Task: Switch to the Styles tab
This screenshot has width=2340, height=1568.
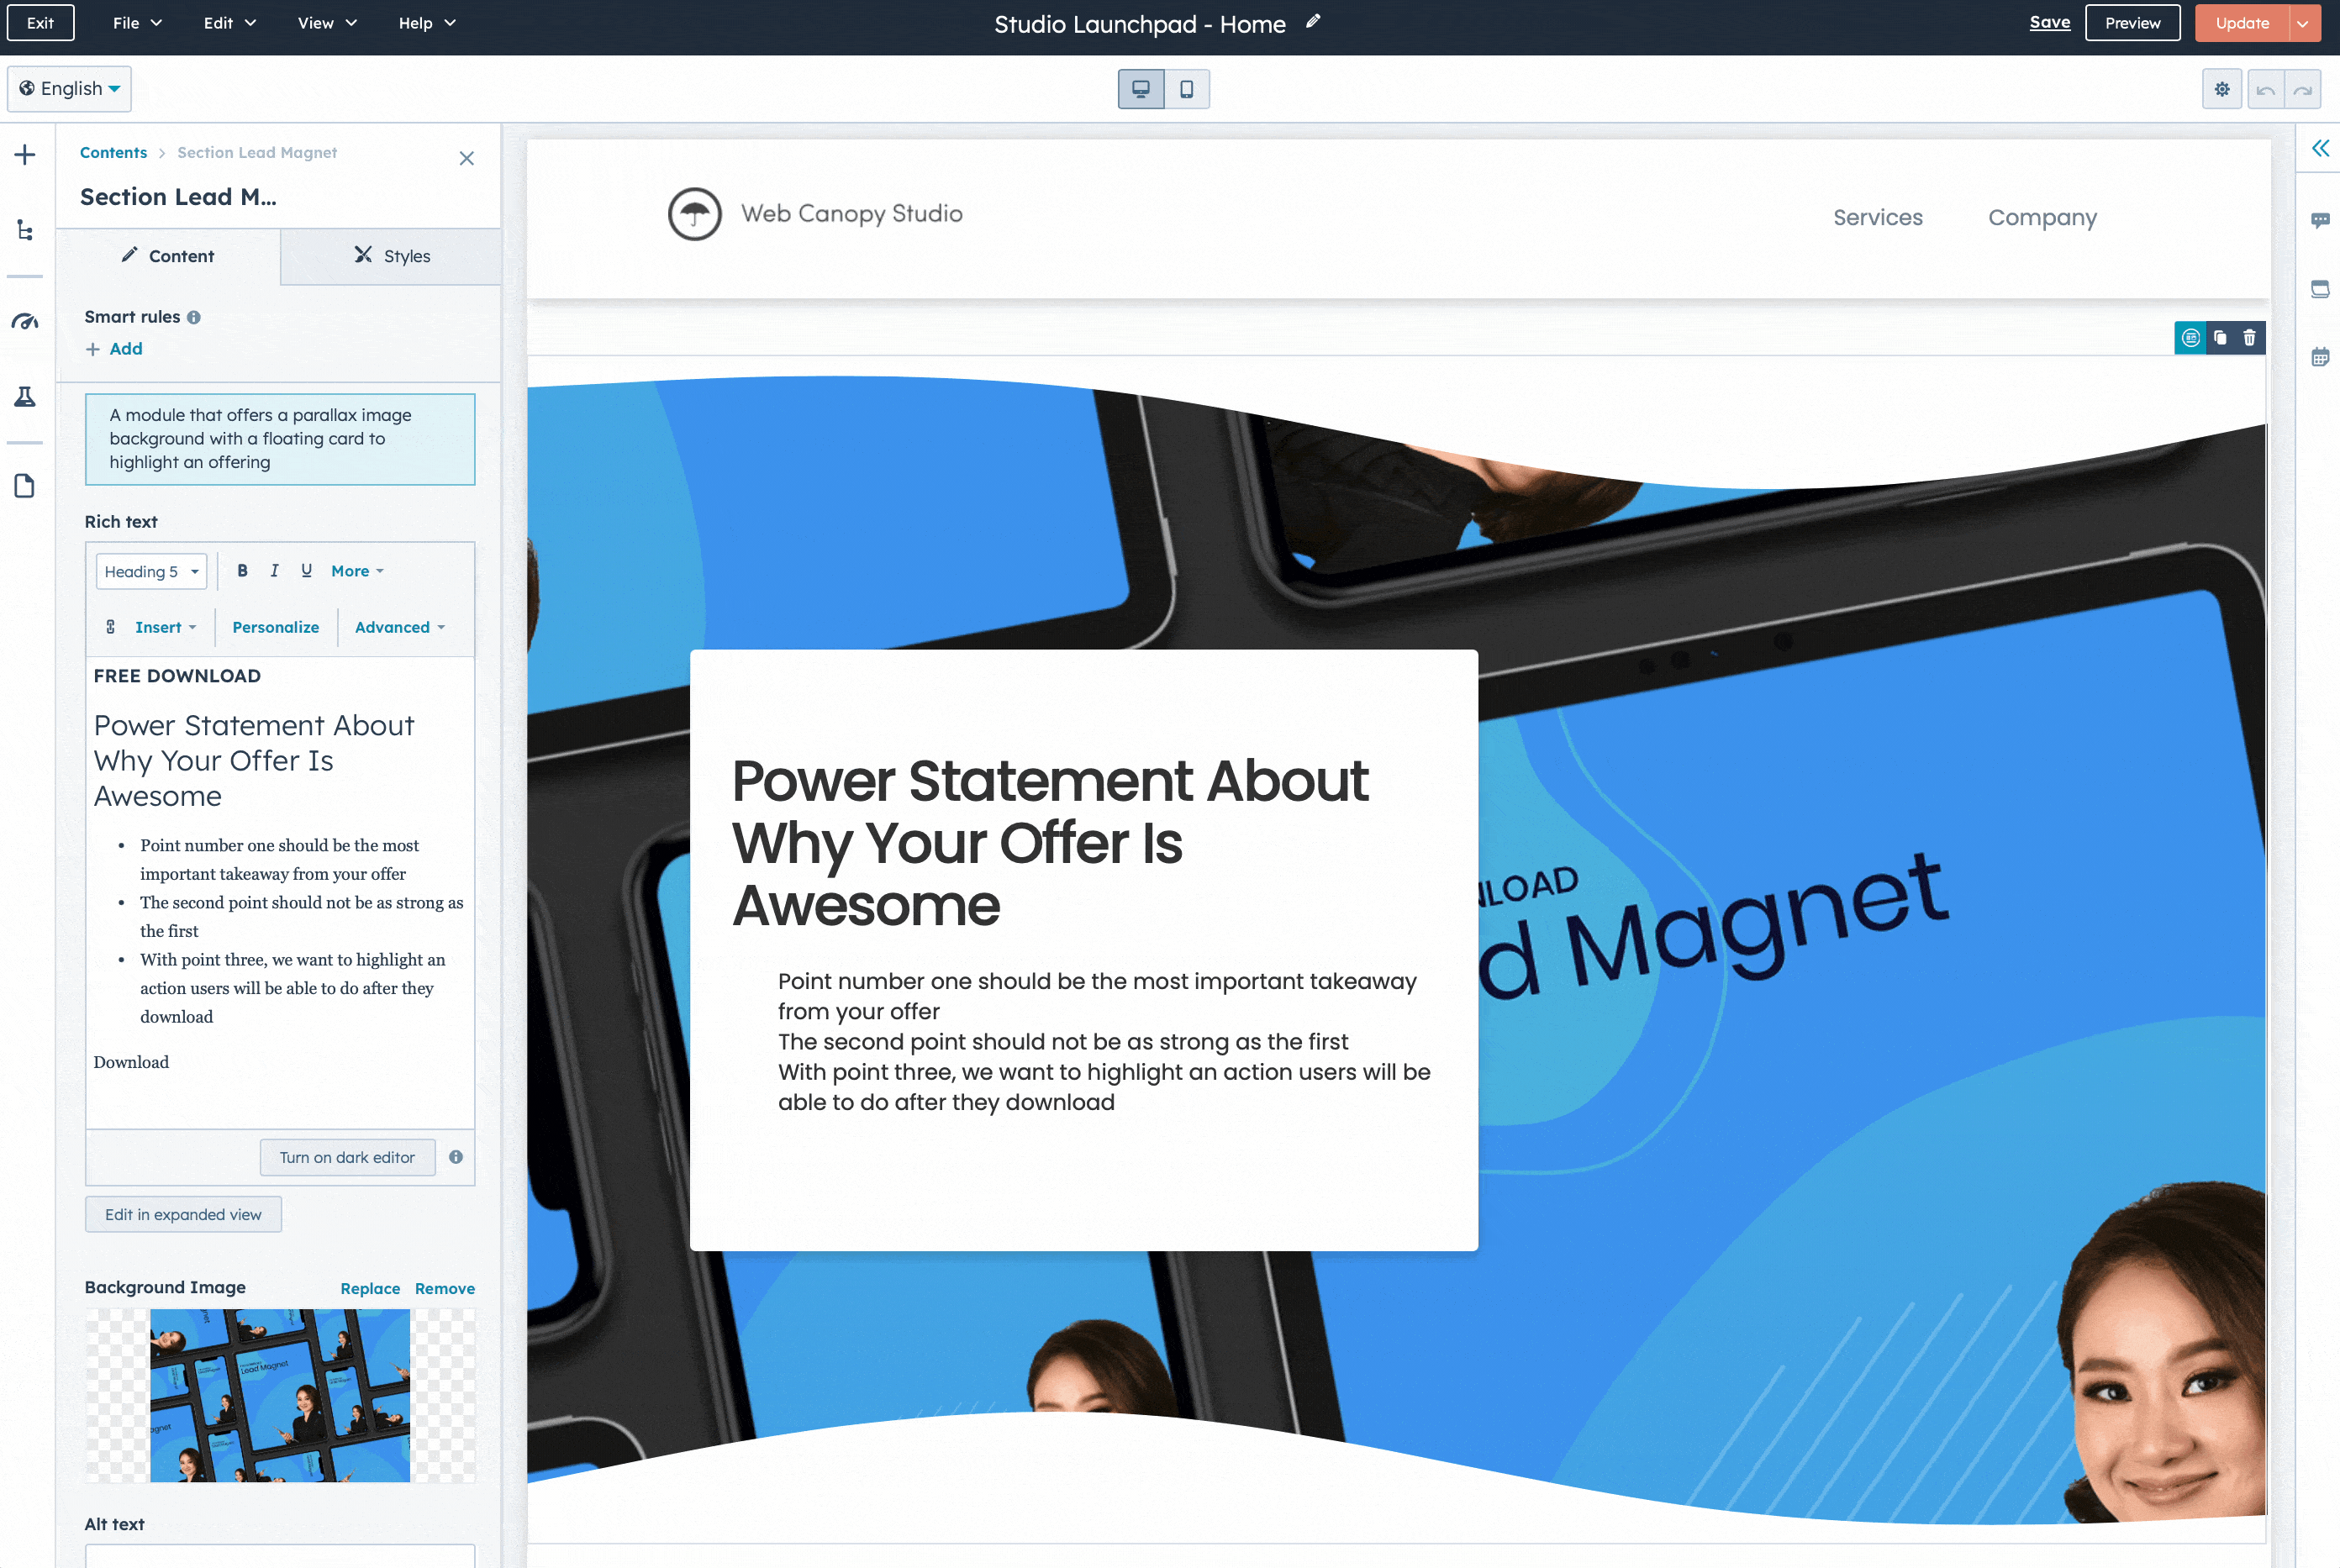Action: 390,256
